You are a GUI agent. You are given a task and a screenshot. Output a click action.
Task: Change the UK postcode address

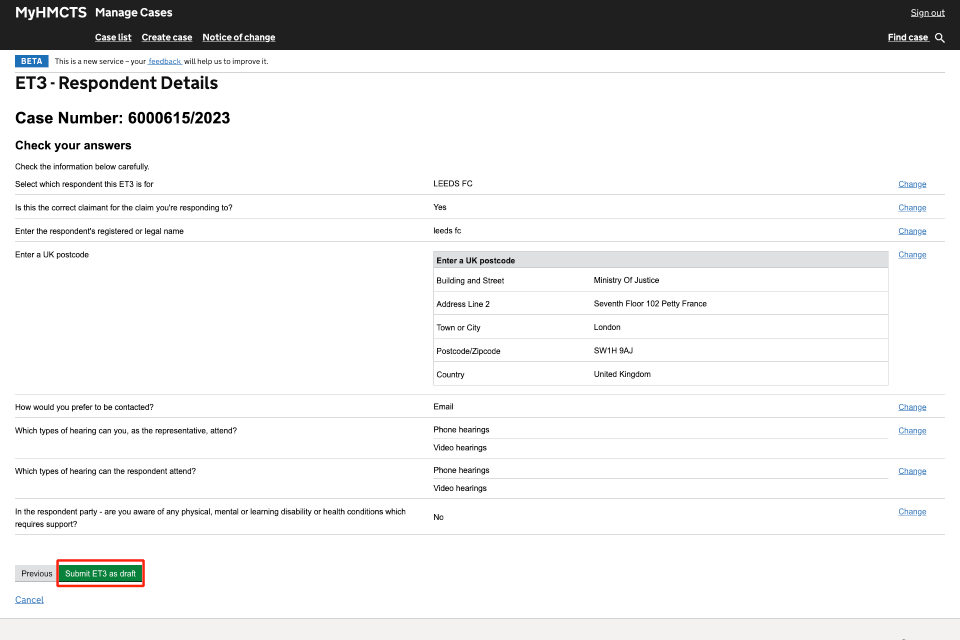912,255
